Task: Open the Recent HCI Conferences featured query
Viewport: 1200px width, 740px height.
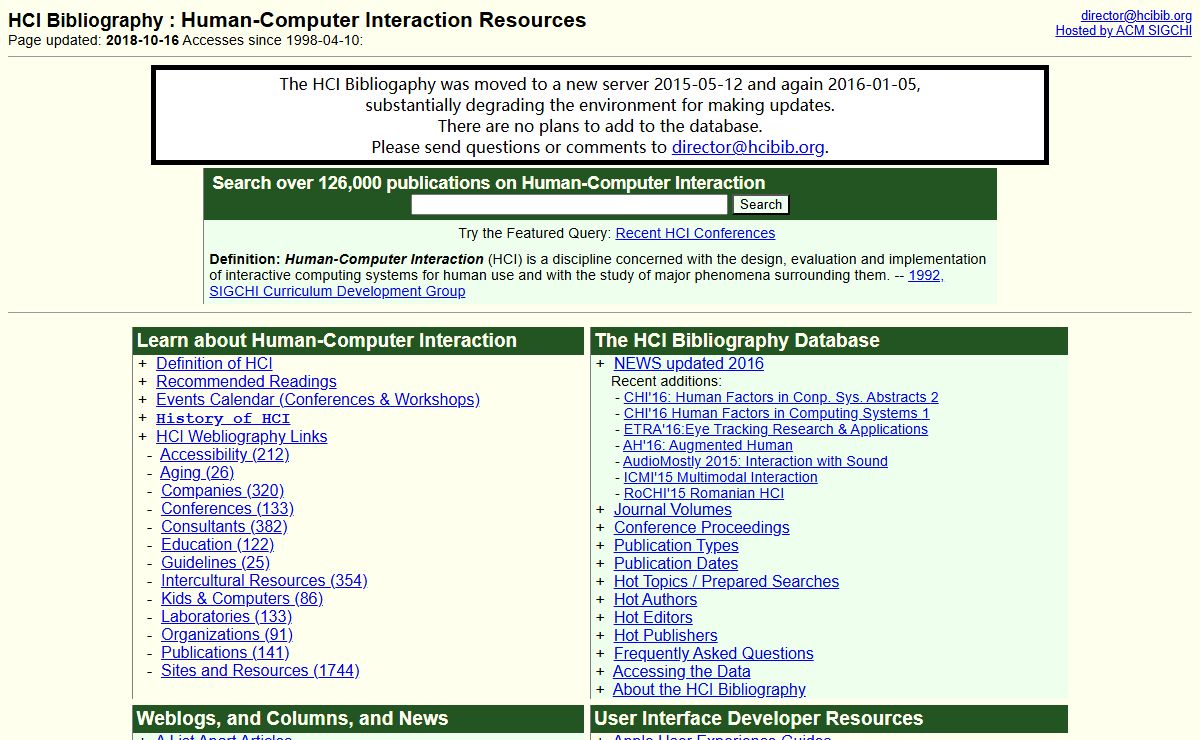Action: [x=695, y=233]
